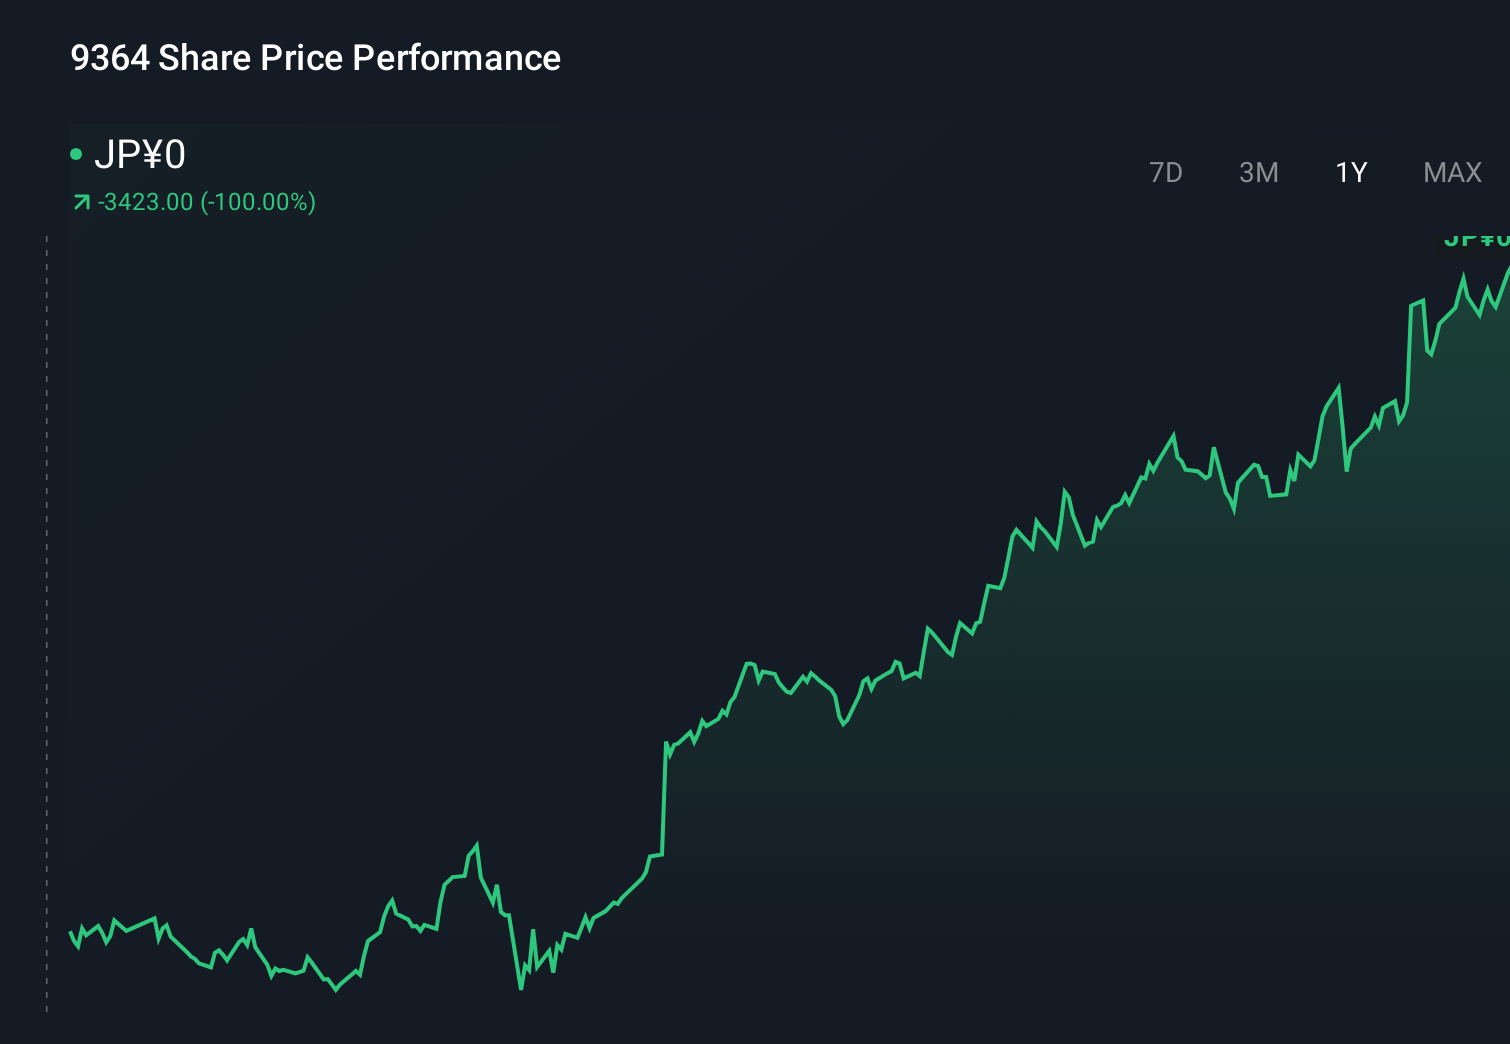
Task: Switch to the 3M timeframe view
Action: click(x=1258, y=172)
